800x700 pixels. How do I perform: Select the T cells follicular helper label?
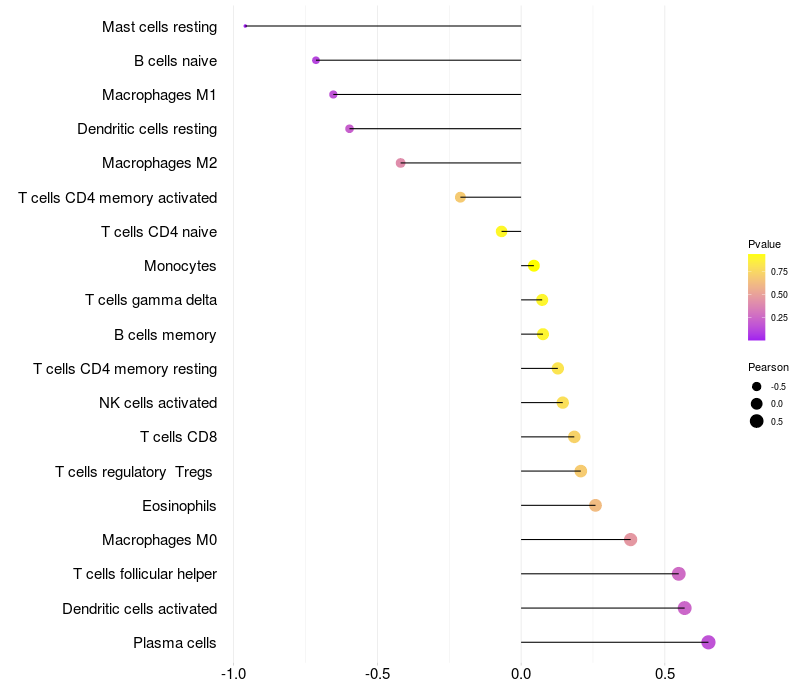(x=145, y=574)
